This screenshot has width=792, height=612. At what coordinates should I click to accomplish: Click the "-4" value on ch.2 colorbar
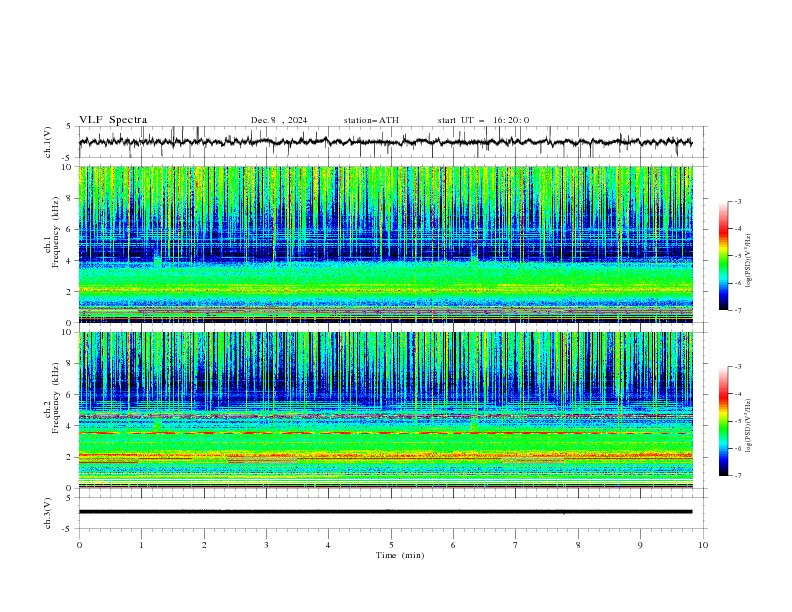pos(737,394)
